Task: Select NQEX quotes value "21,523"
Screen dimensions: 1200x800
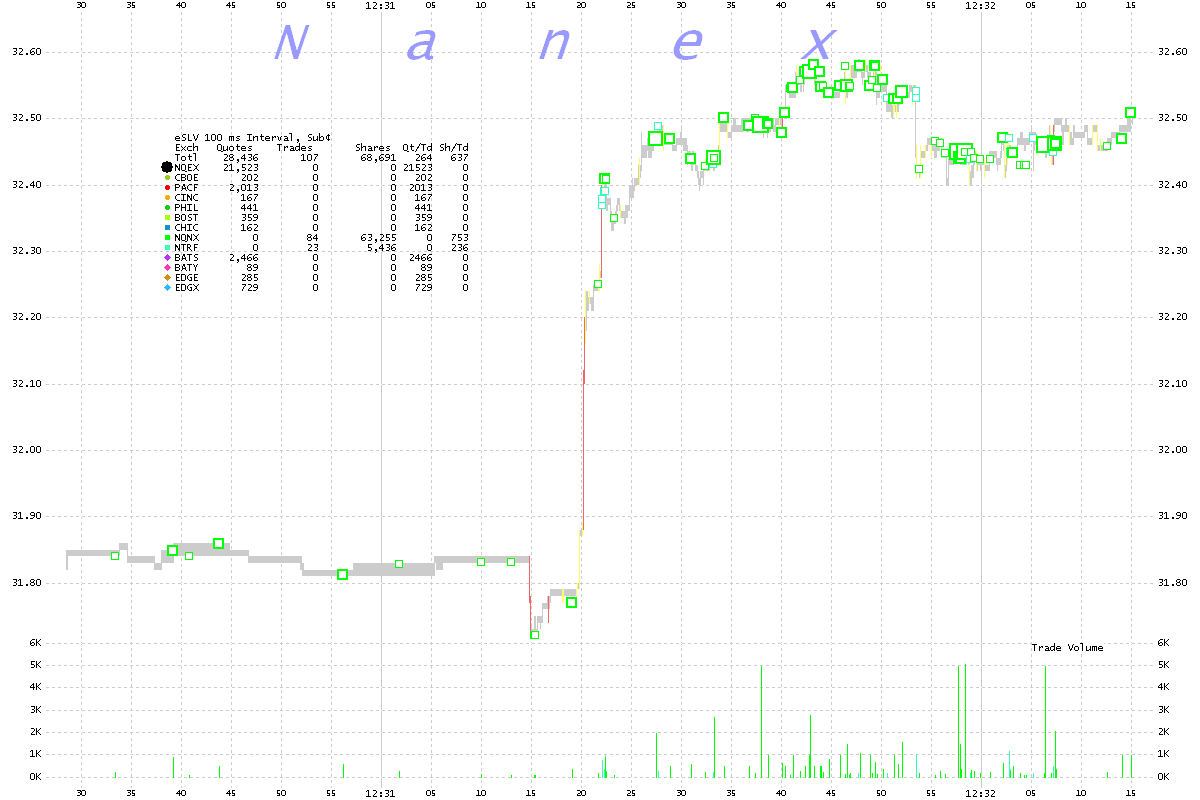Action: [x=241, y=168]
